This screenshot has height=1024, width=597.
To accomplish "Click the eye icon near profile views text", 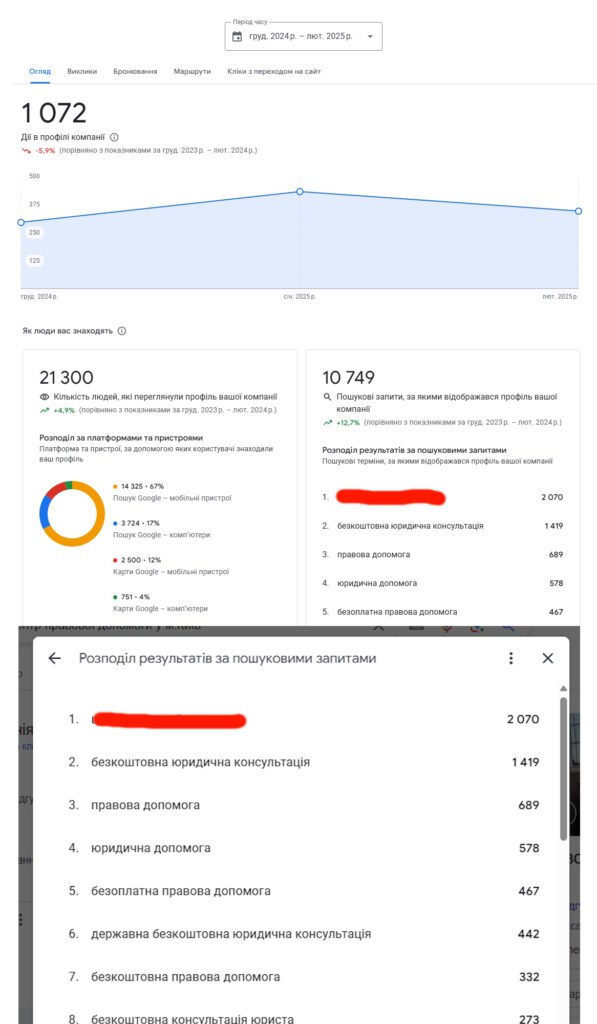I will (44, 397).
